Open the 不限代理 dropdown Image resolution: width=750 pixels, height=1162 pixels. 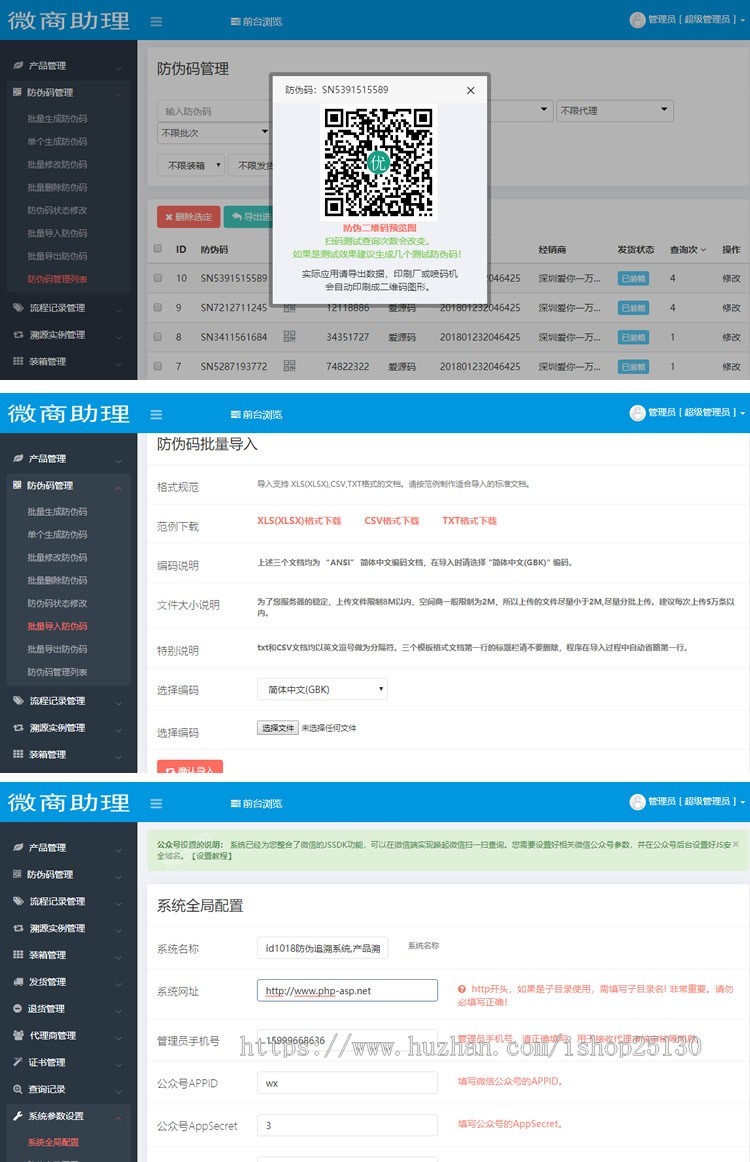pos(614,110)
